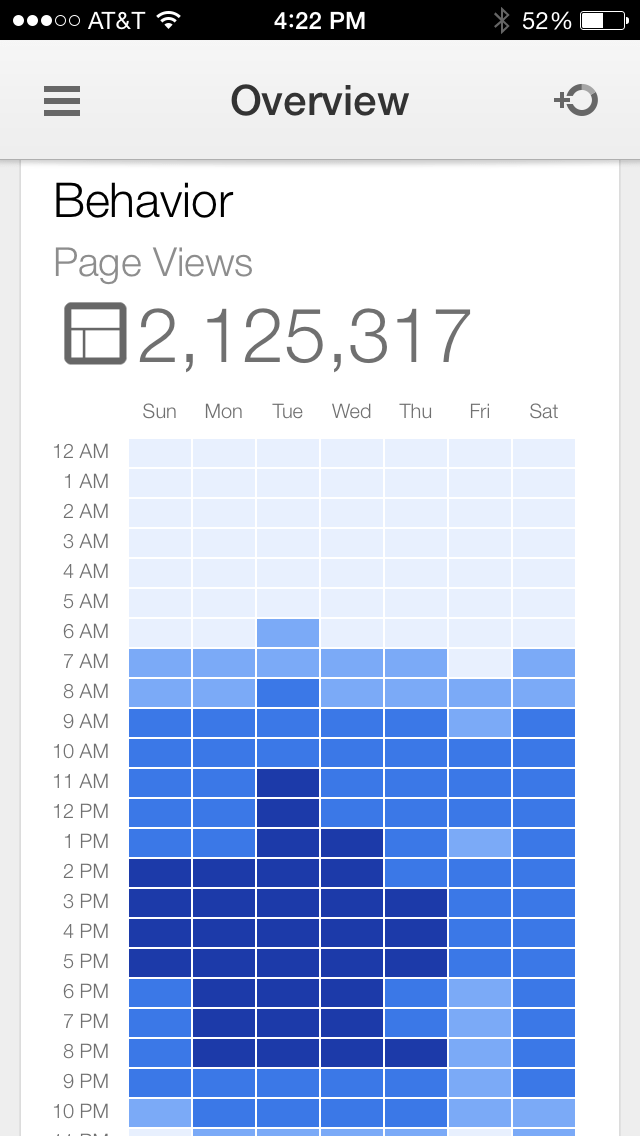Open the navigation hamburger menu

61,100
